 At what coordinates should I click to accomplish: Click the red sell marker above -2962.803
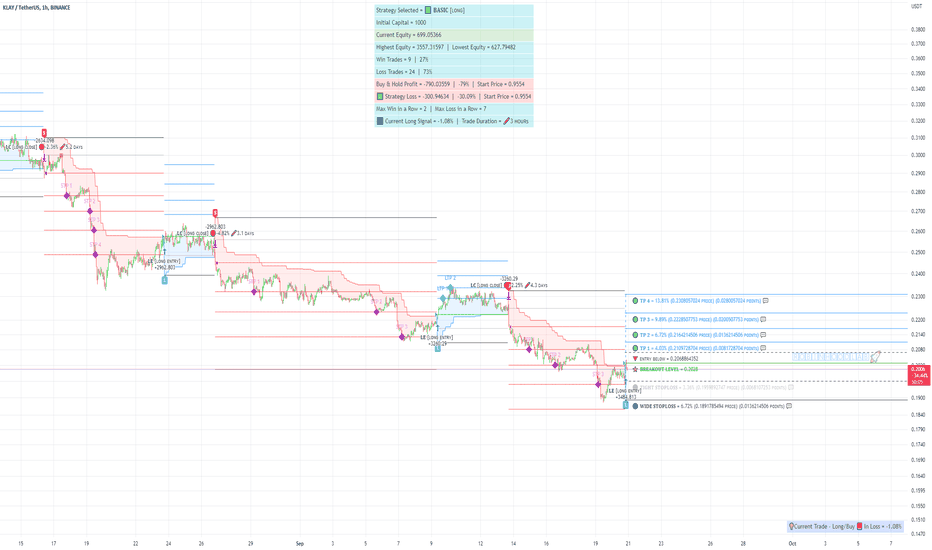215,213
